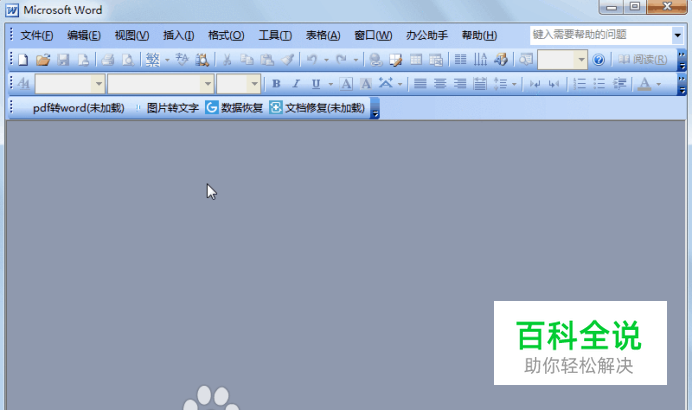
Task: Click the 数据恢复 button
Action: (234, 108)
